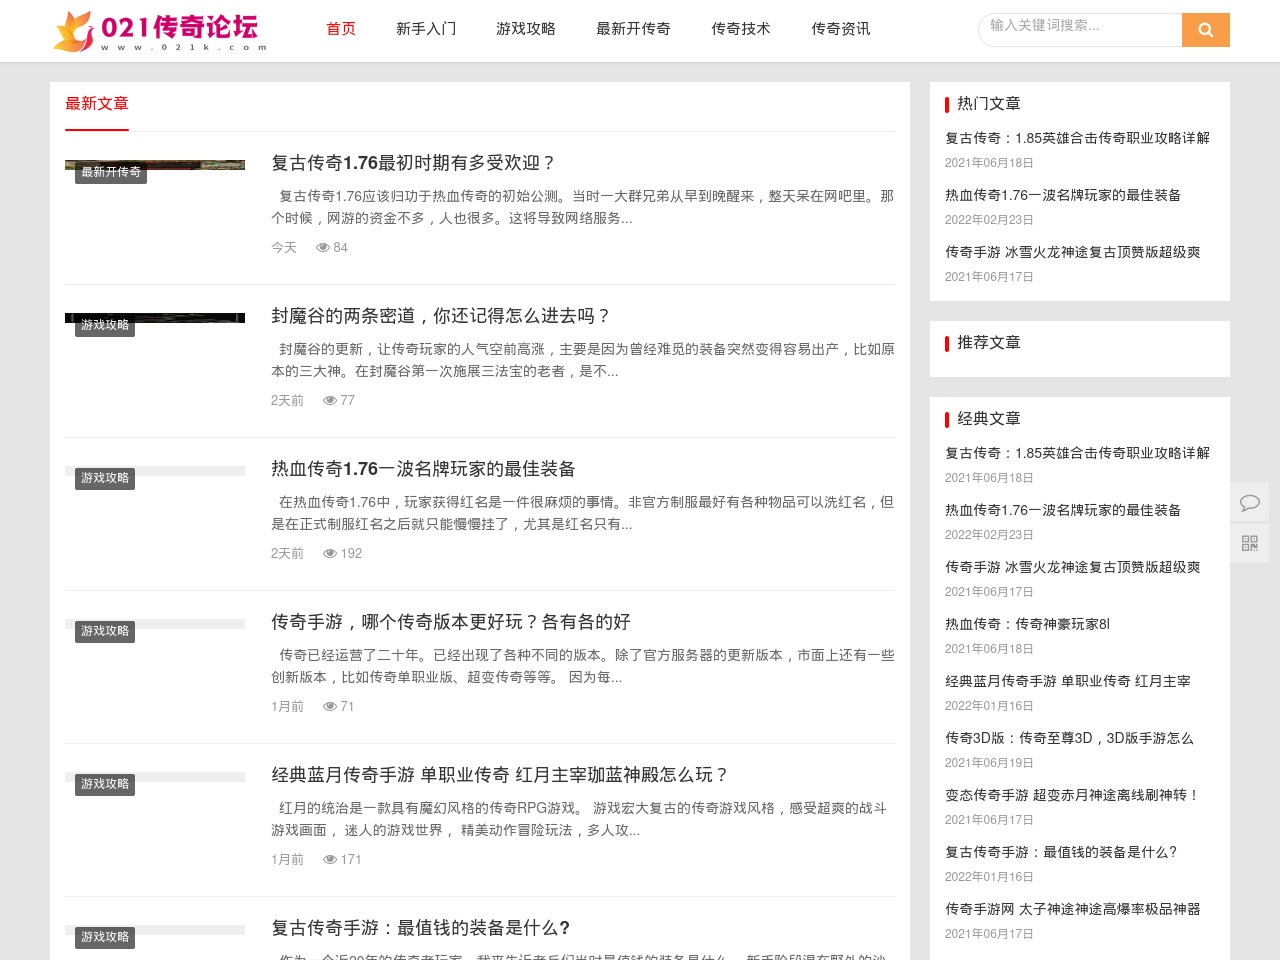Open 经典文章 link 传奇手游 冰雪火龙神途复古顶赞版超级爽

click(x=1072, y=567)
